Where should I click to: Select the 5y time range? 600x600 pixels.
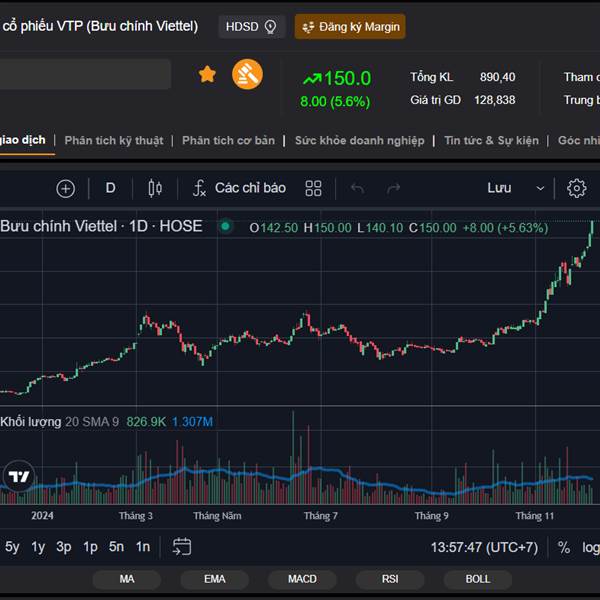12,547
